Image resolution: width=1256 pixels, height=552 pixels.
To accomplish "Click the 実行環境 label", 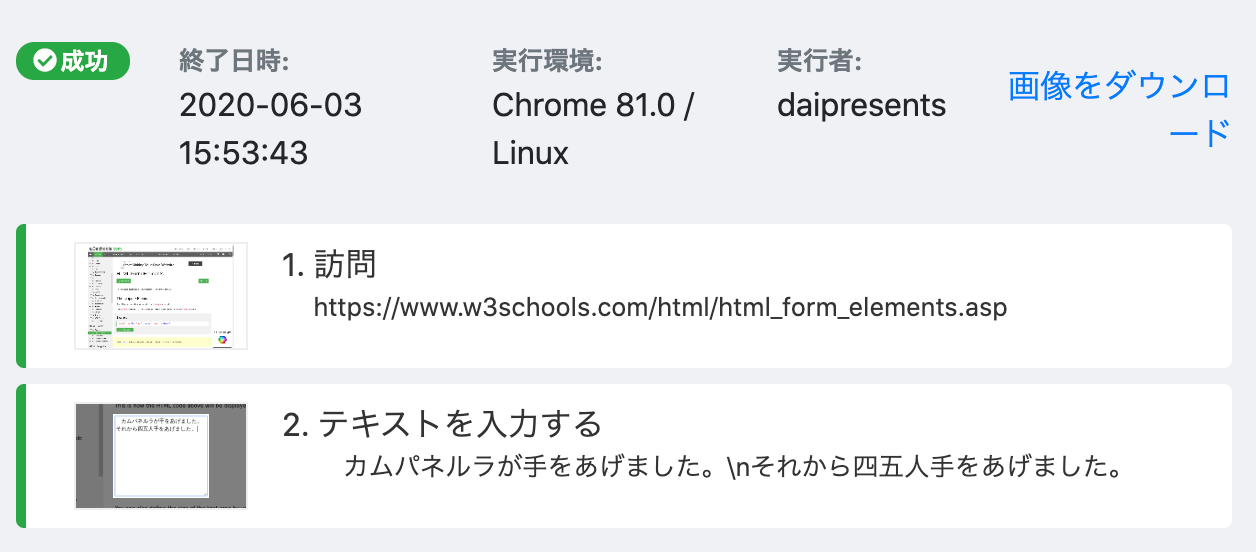I will point(547,62).
